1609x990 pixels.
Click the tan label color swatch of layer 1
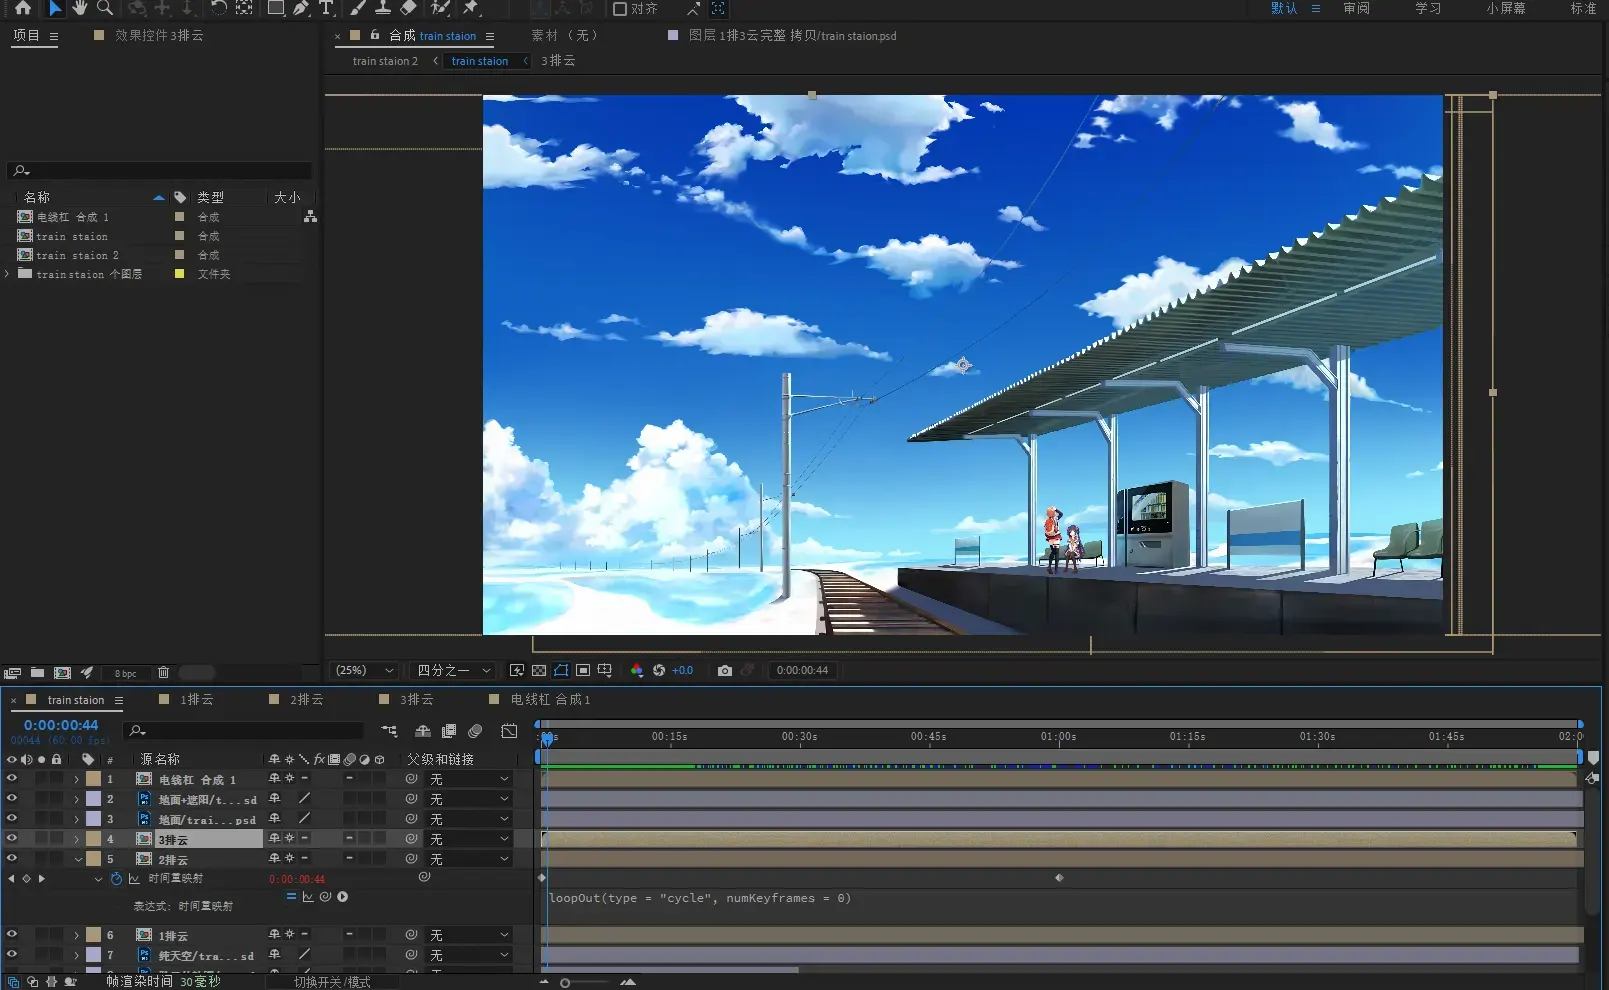[x=93, y=779]
